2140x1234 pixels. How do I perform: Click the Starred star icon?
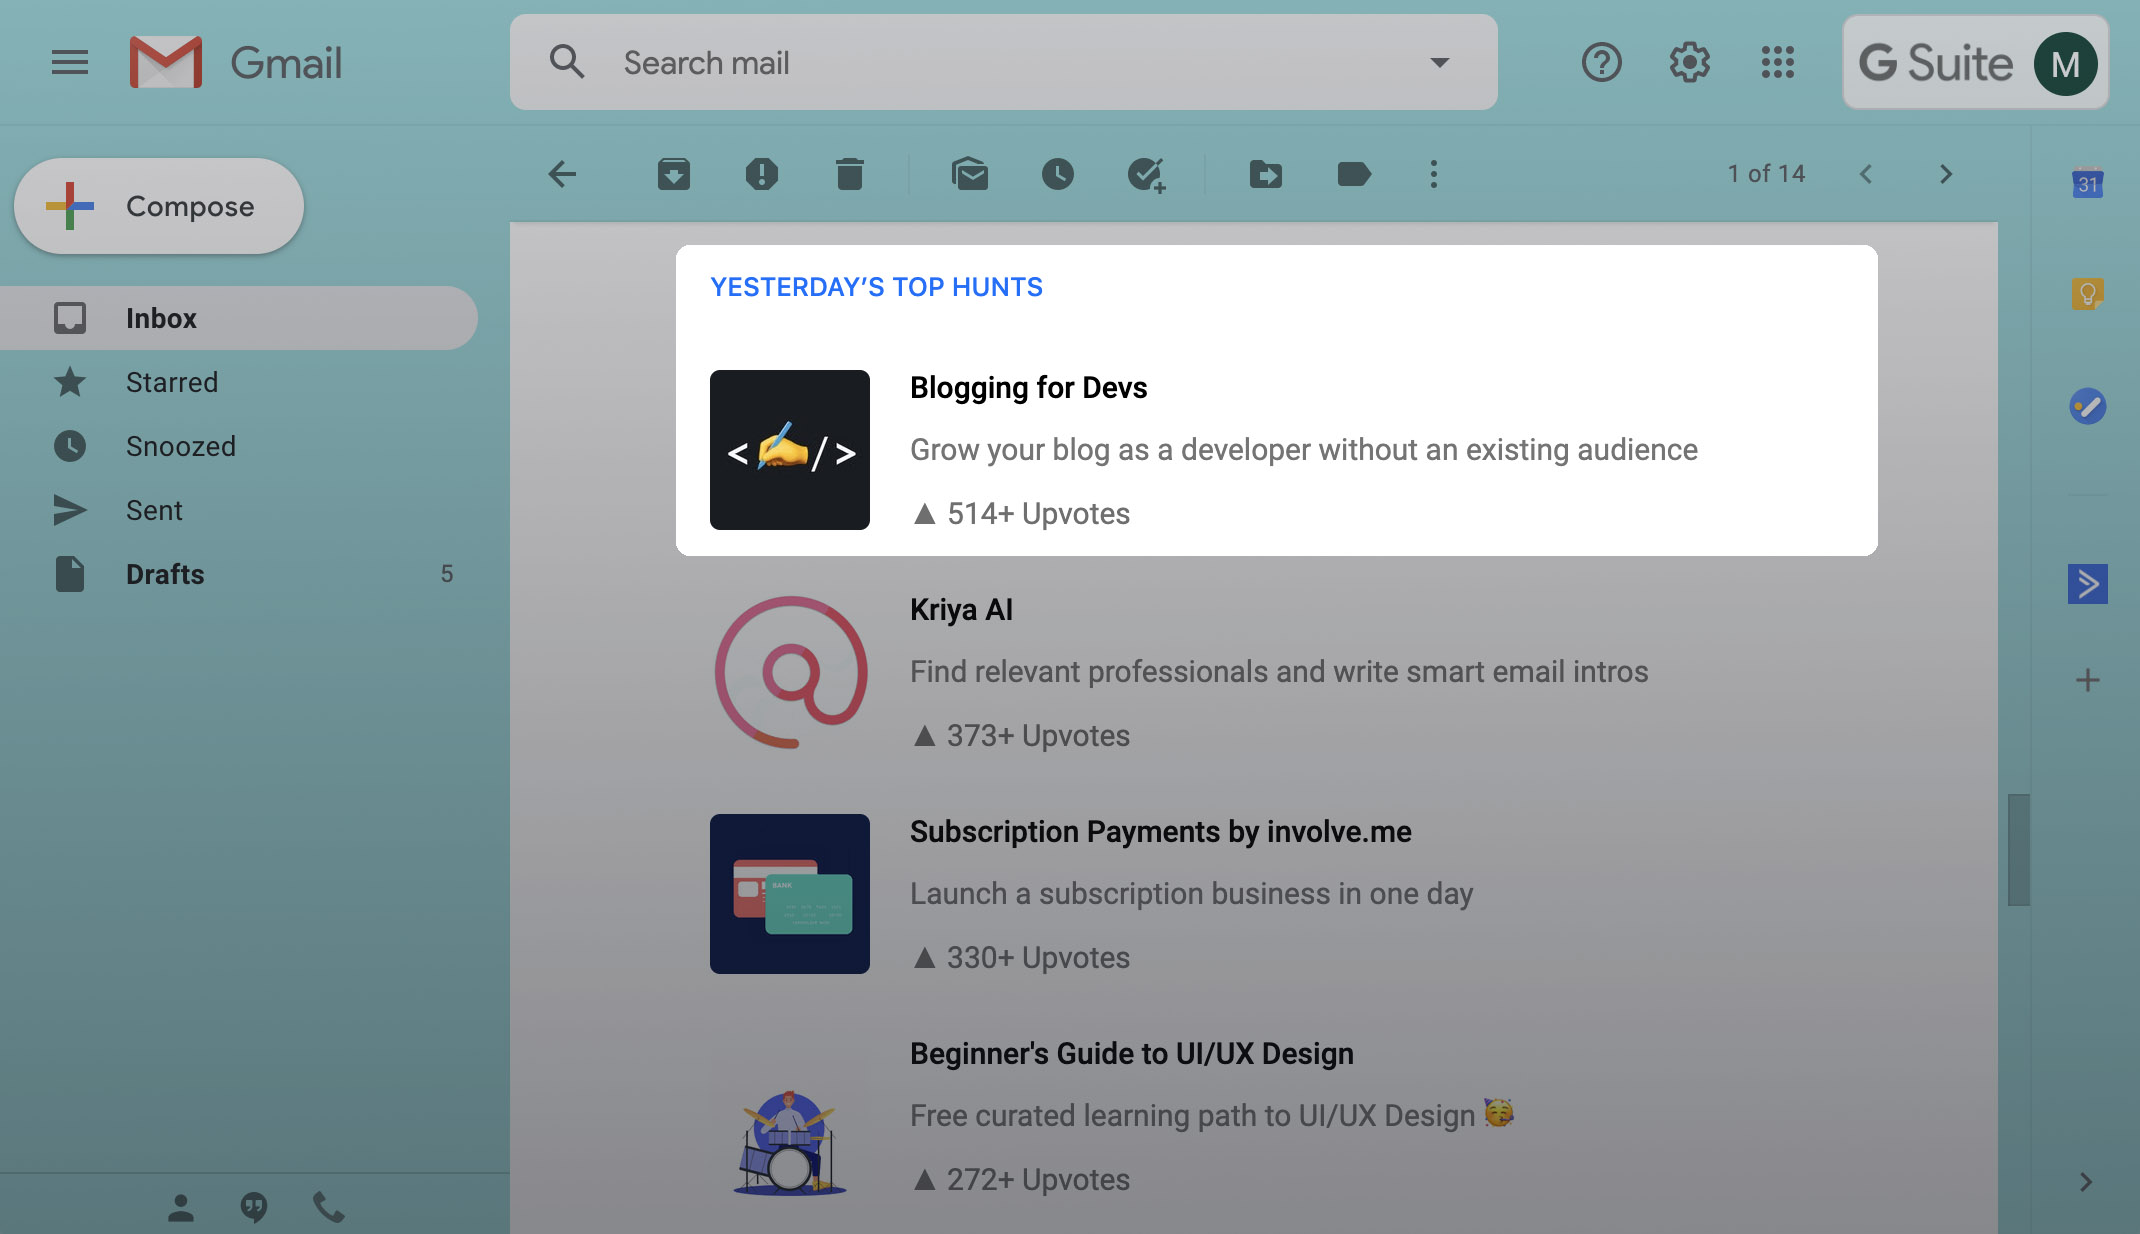tap(70, 382)
